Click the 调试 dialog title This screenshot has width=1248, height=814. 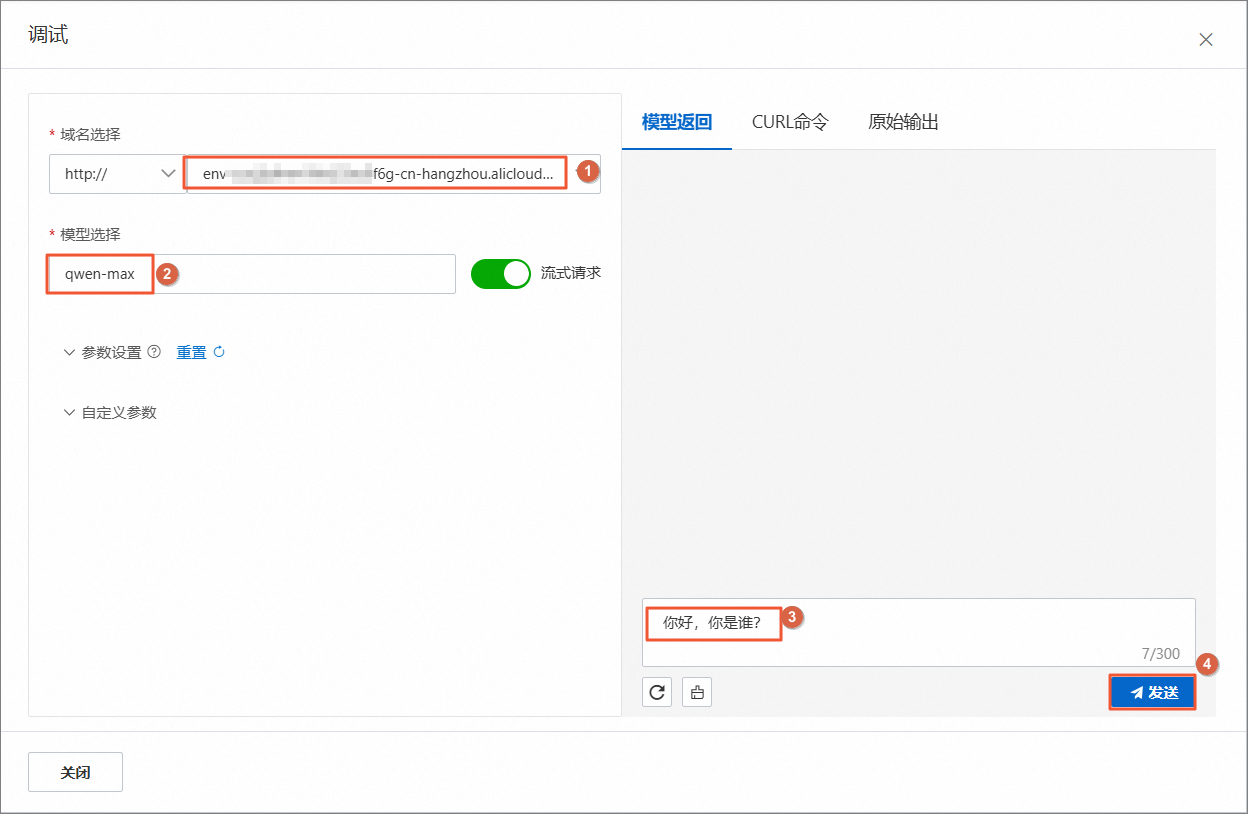pos(48,36)
